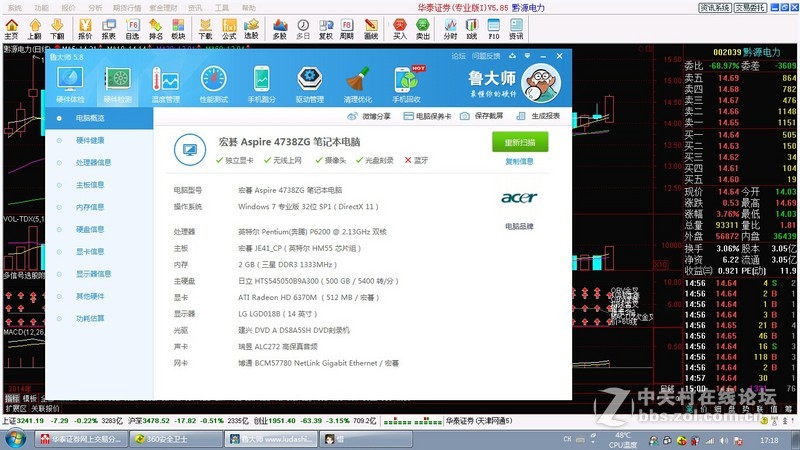The height and width of the screenshot is (450, 800).
Task: Click the 下翻 page-down arrow icon
Action: pos(57,29)
